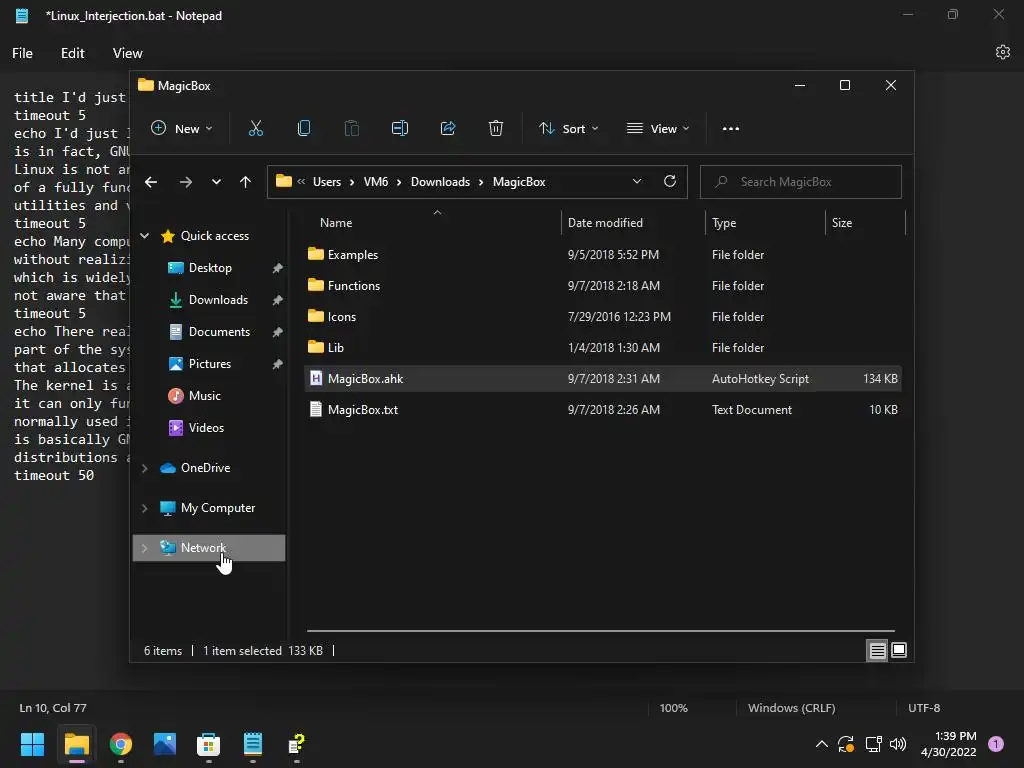1024x768 pixels.
Task: Open the View dropdown menu
Action: (x=658, y=129)
